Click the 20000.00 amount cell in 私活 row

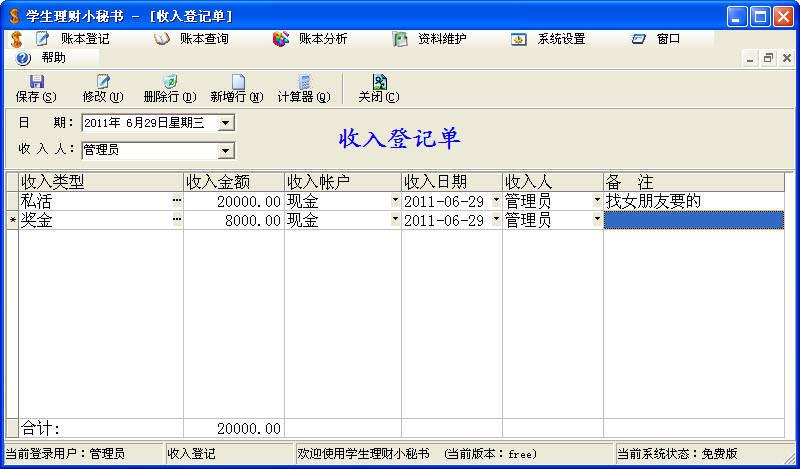[234, 201]
